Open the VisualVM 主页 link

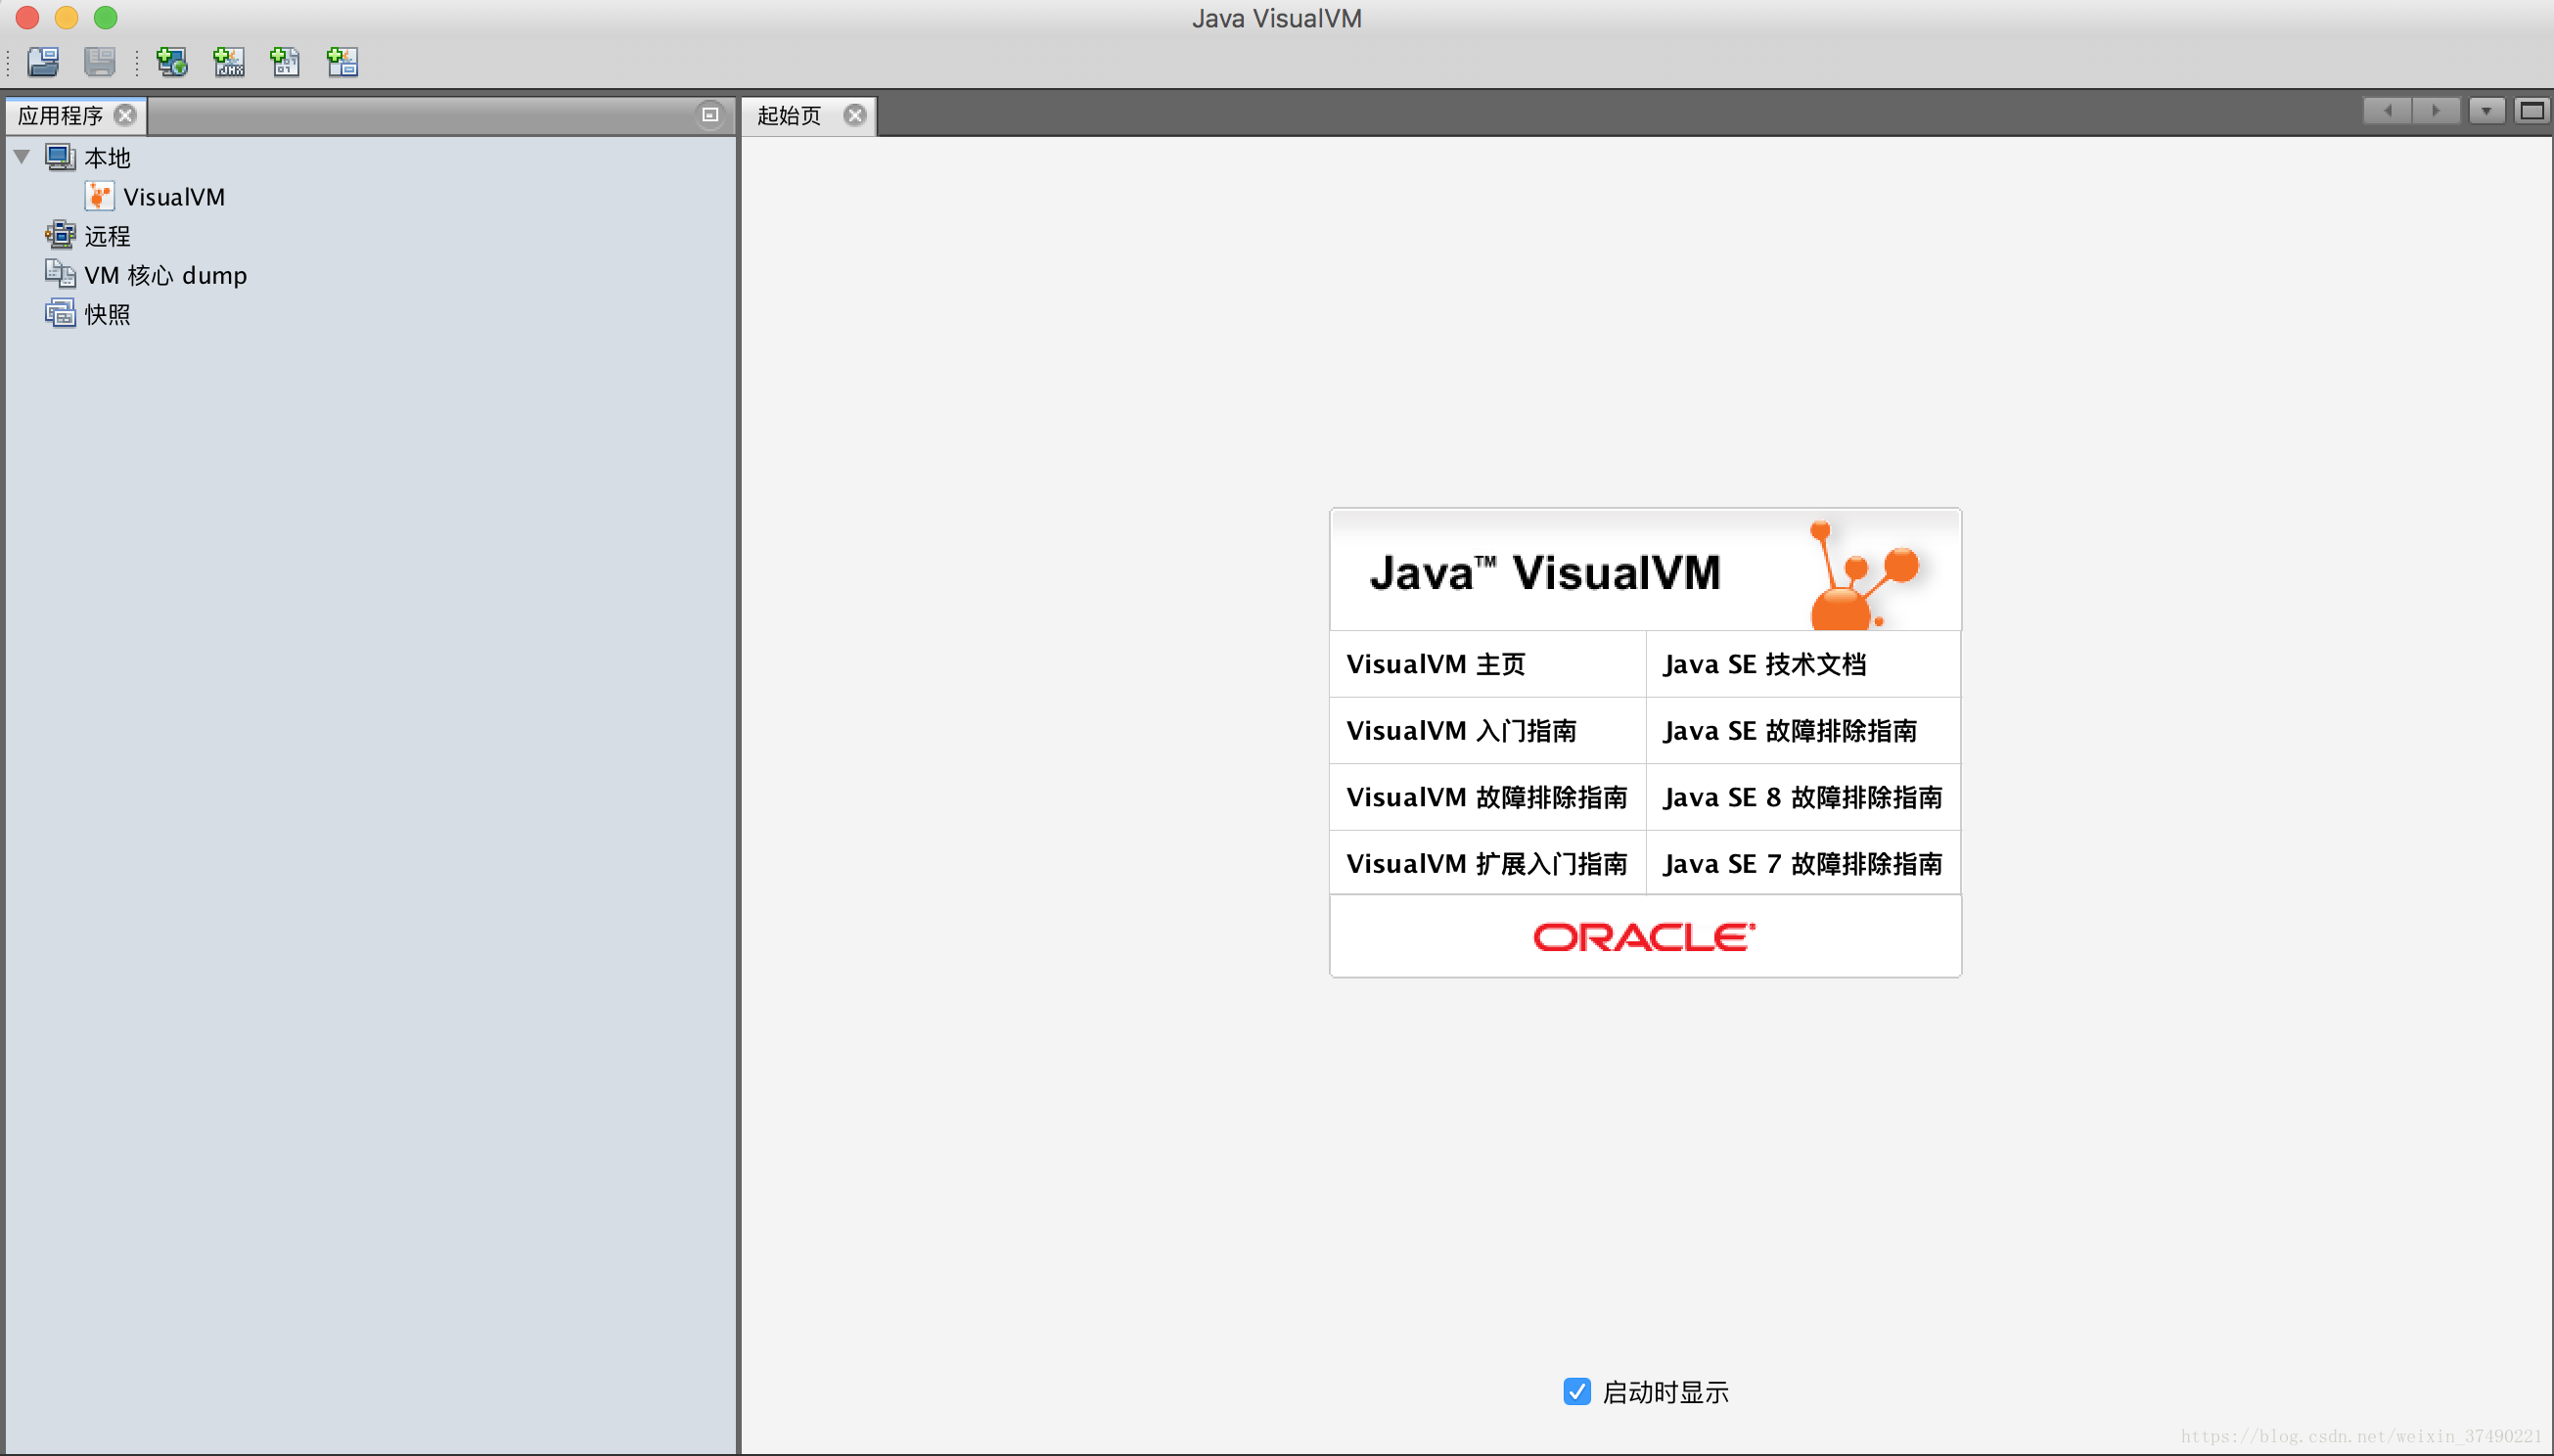[x=1436, y=664]
